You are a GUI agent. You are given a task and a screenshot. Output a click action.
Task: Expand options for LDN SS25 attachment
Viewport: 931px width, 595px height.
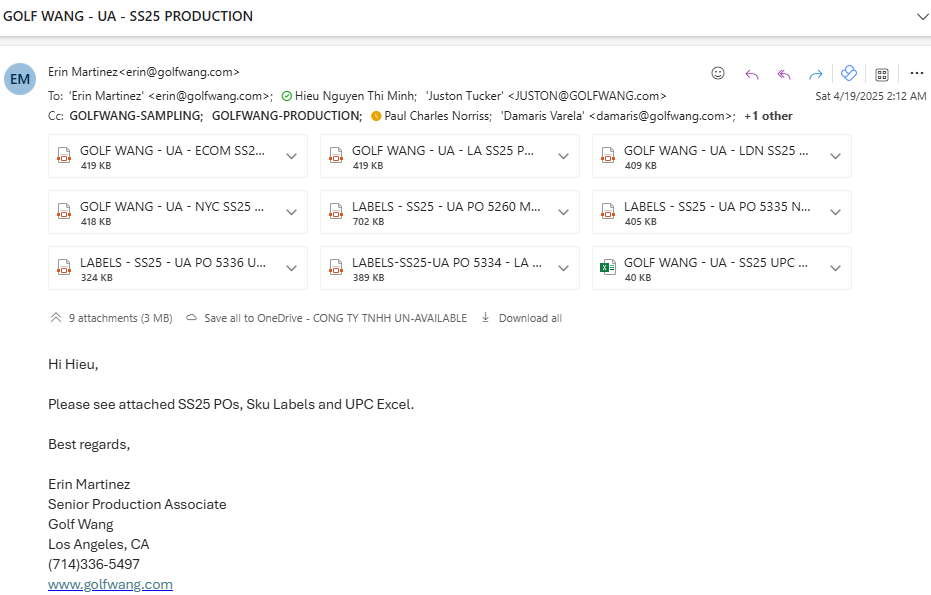[x=835, y=156]
